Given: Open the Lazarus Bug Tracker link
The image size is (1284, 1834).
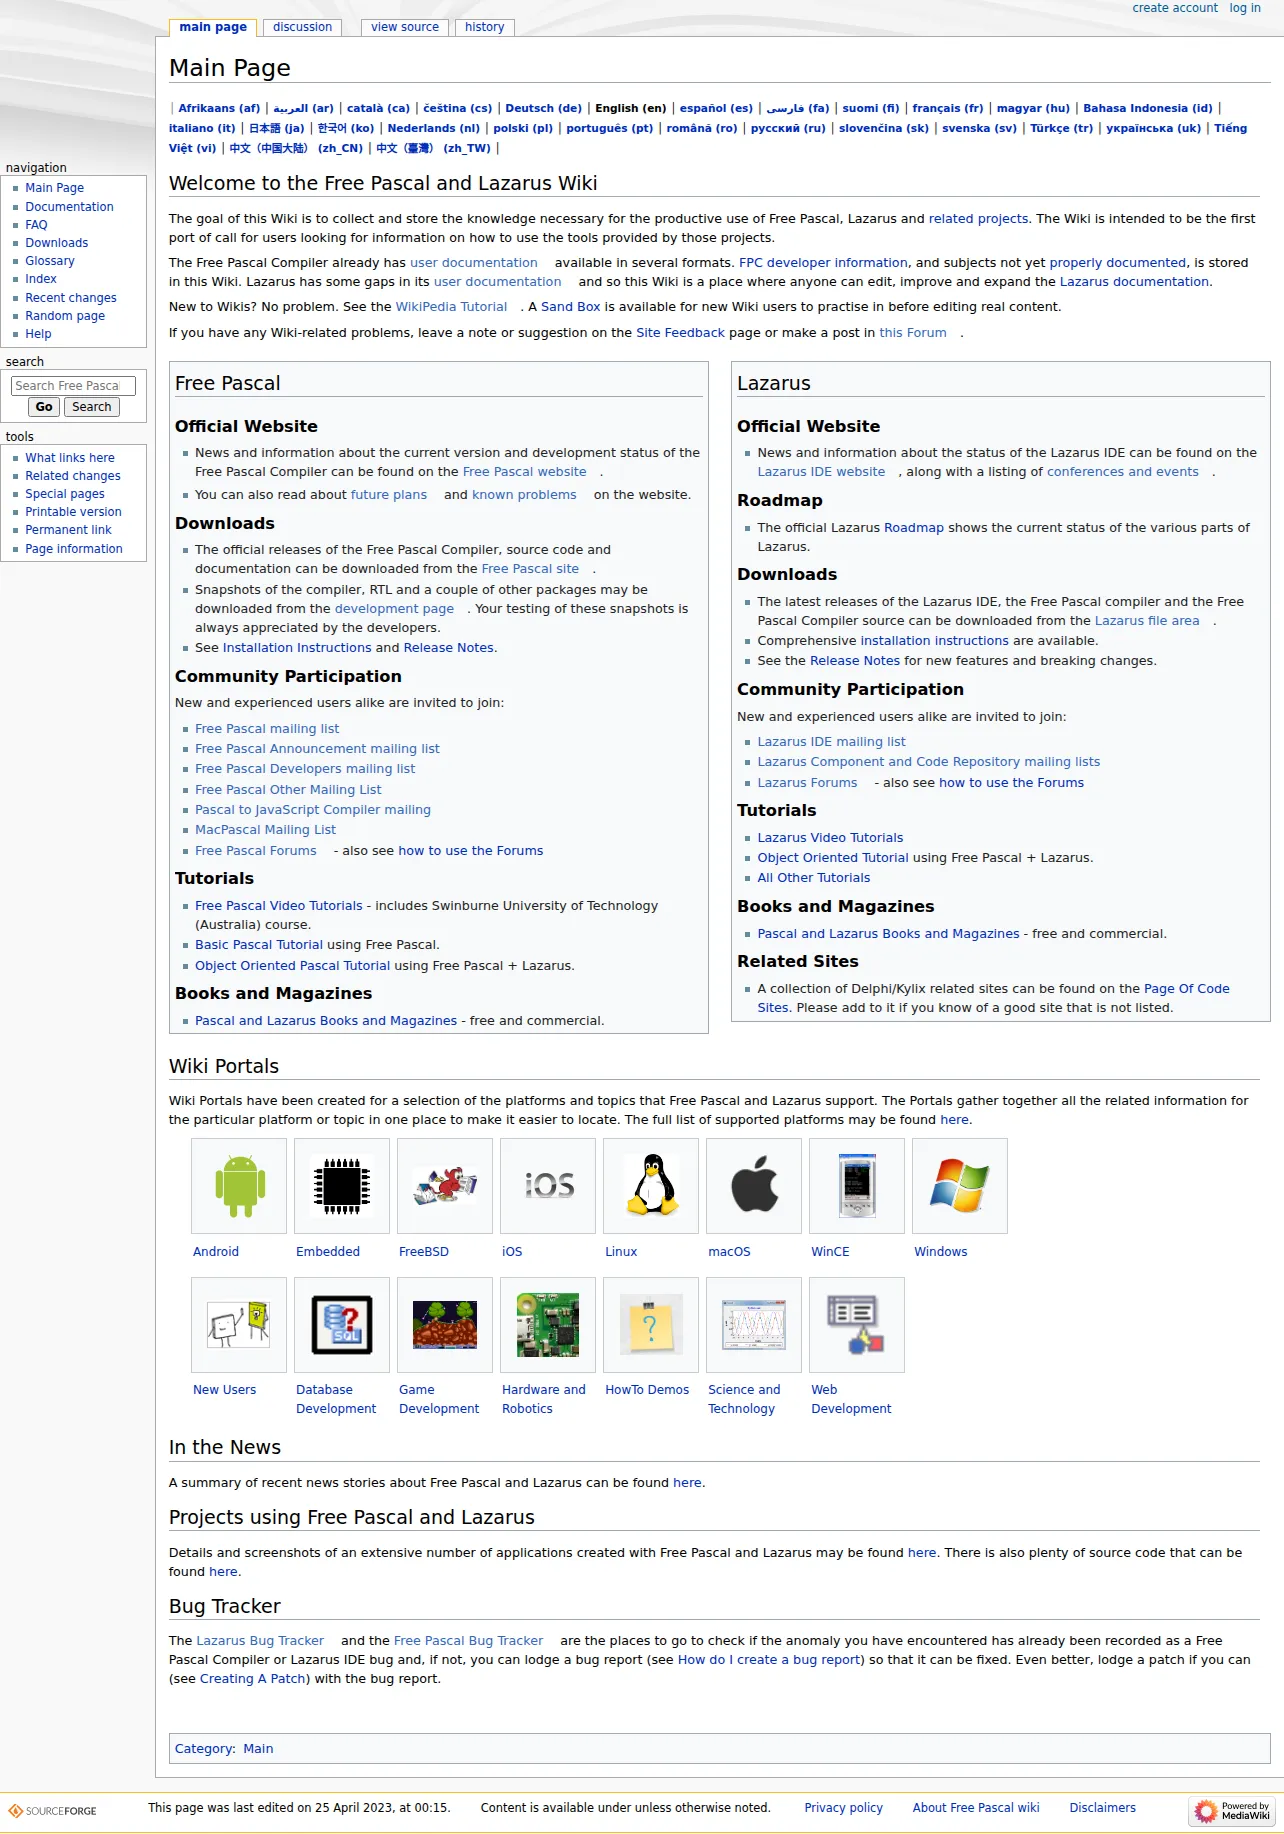Looking at the screenshot, I should [x=260, y=1641].
